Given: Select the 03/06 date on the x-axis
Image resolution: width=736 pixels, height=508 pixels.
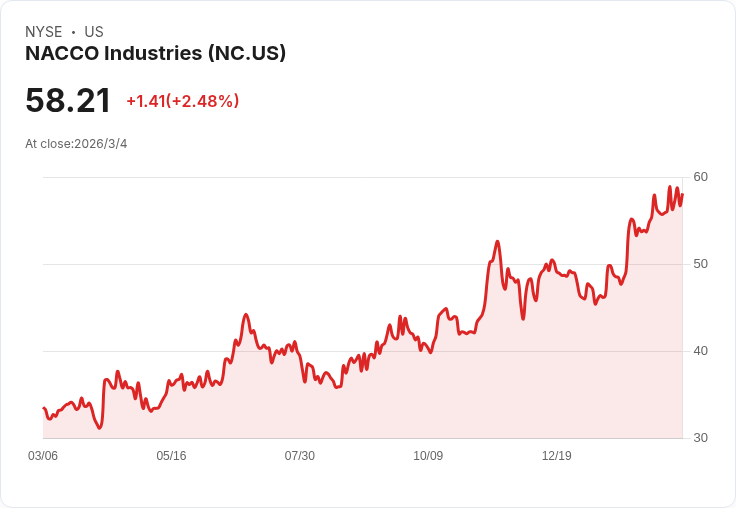Looking at the screenshot, I should 43,456.
